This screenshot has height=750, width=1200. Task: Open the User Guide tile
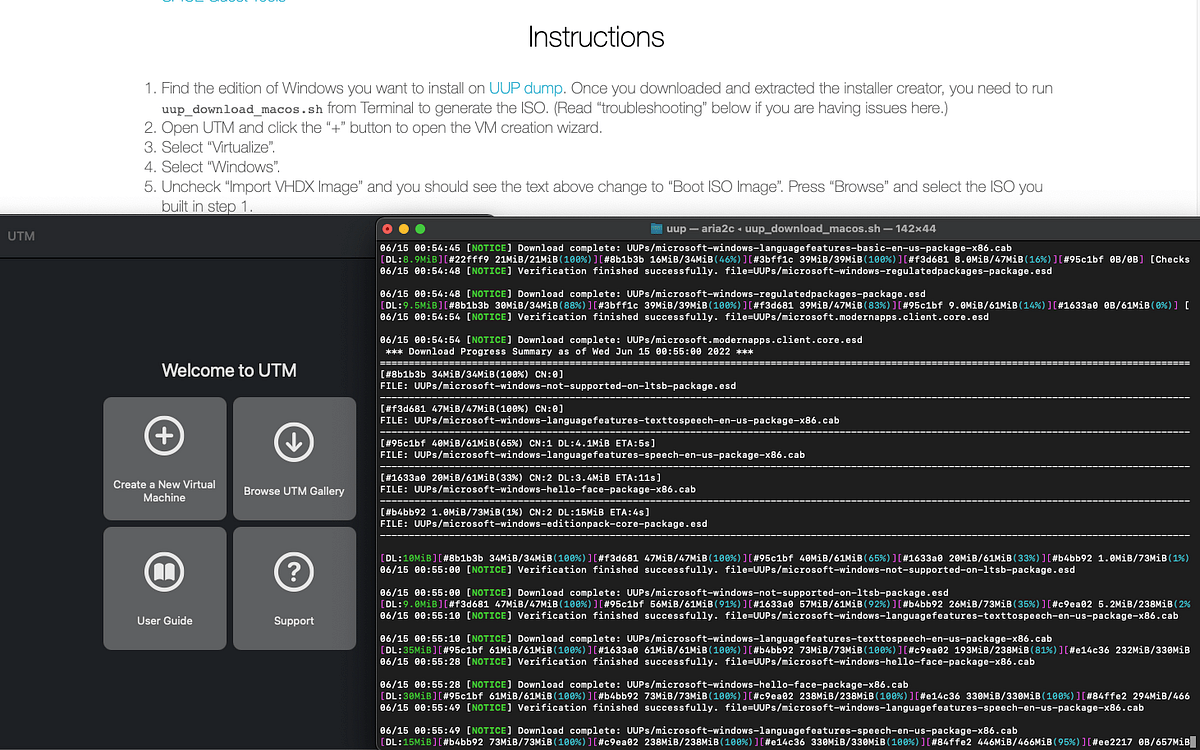tap(164, 588)
